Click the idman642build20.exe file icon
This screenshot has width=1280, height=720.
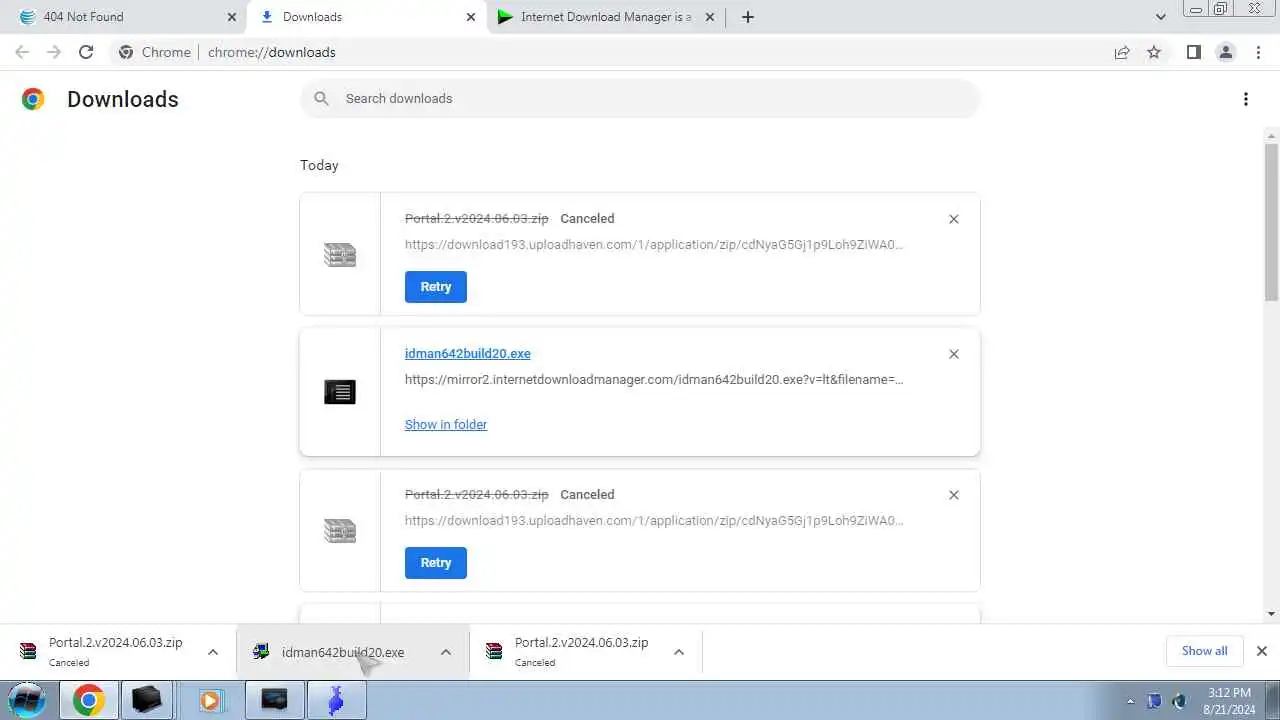click(x=340, y=392)
